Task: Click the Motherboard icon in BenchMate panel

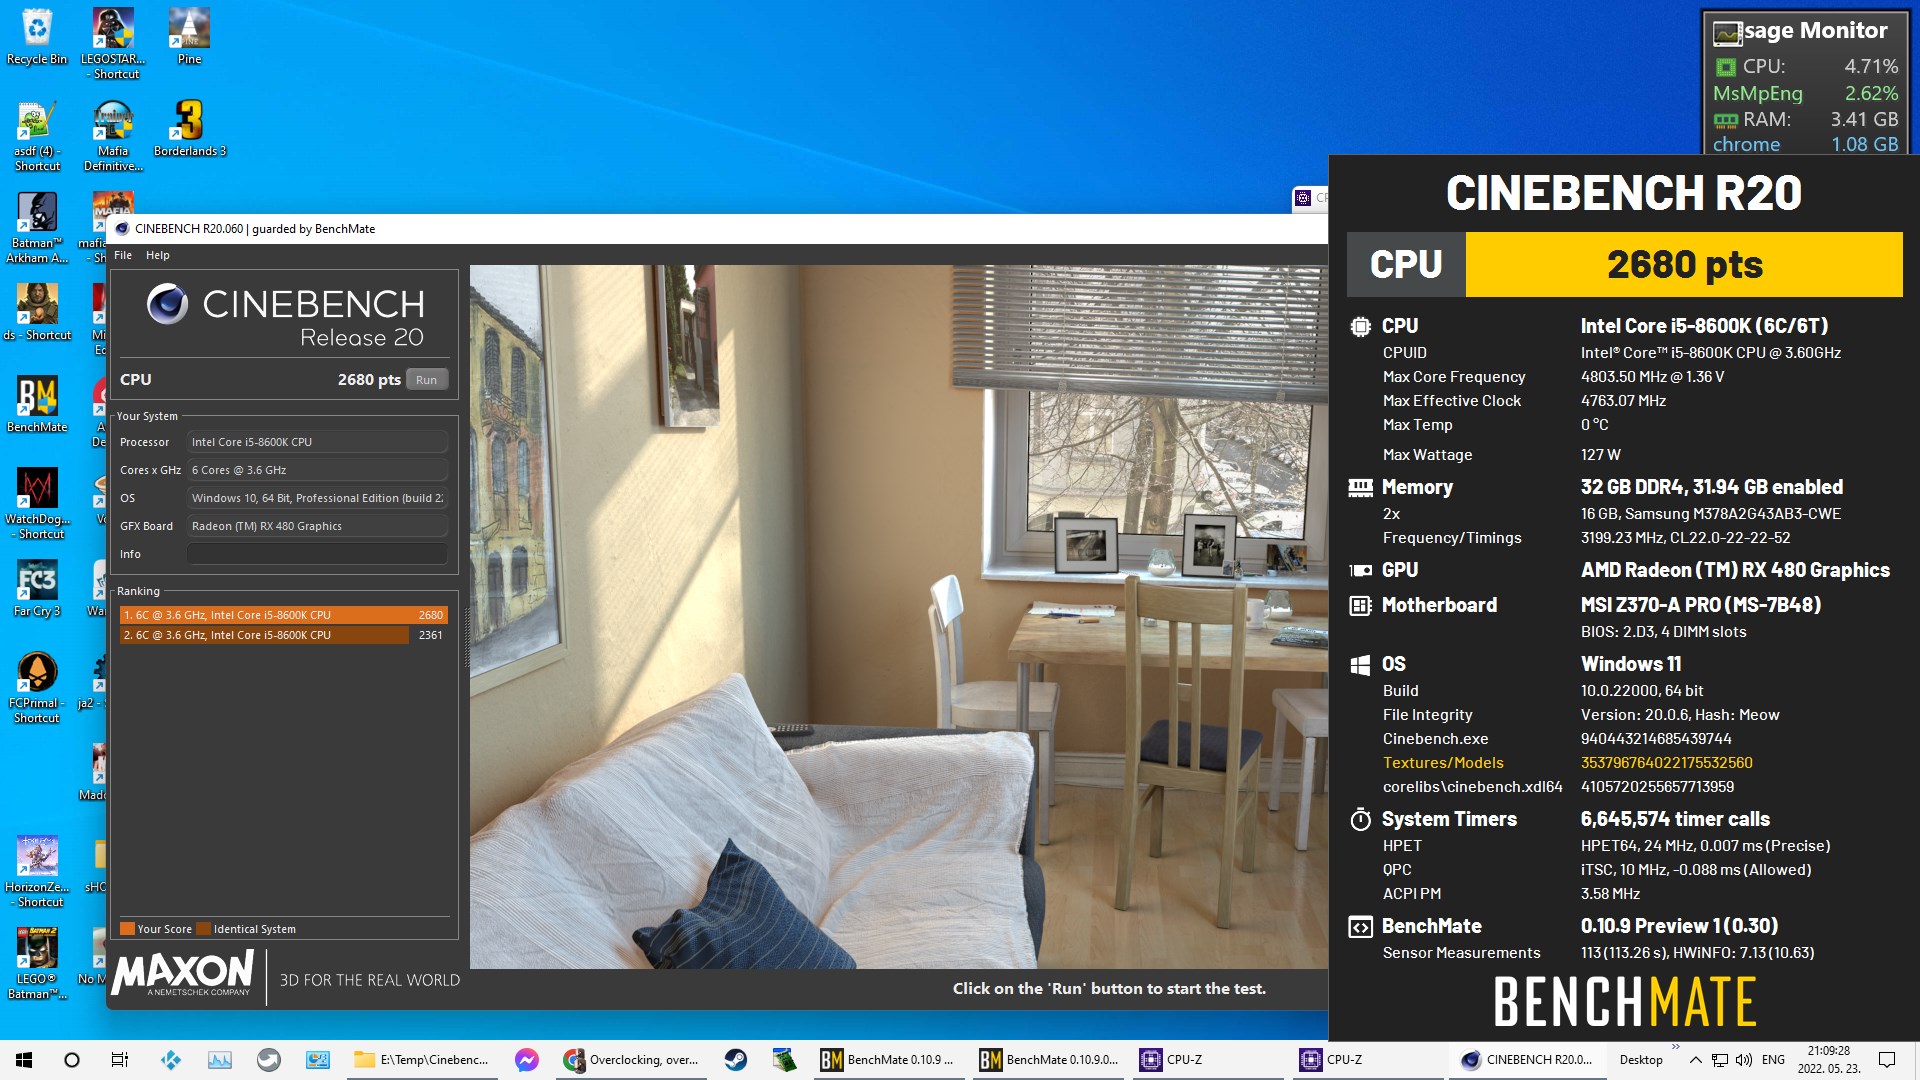Action: pos(1360,606)
